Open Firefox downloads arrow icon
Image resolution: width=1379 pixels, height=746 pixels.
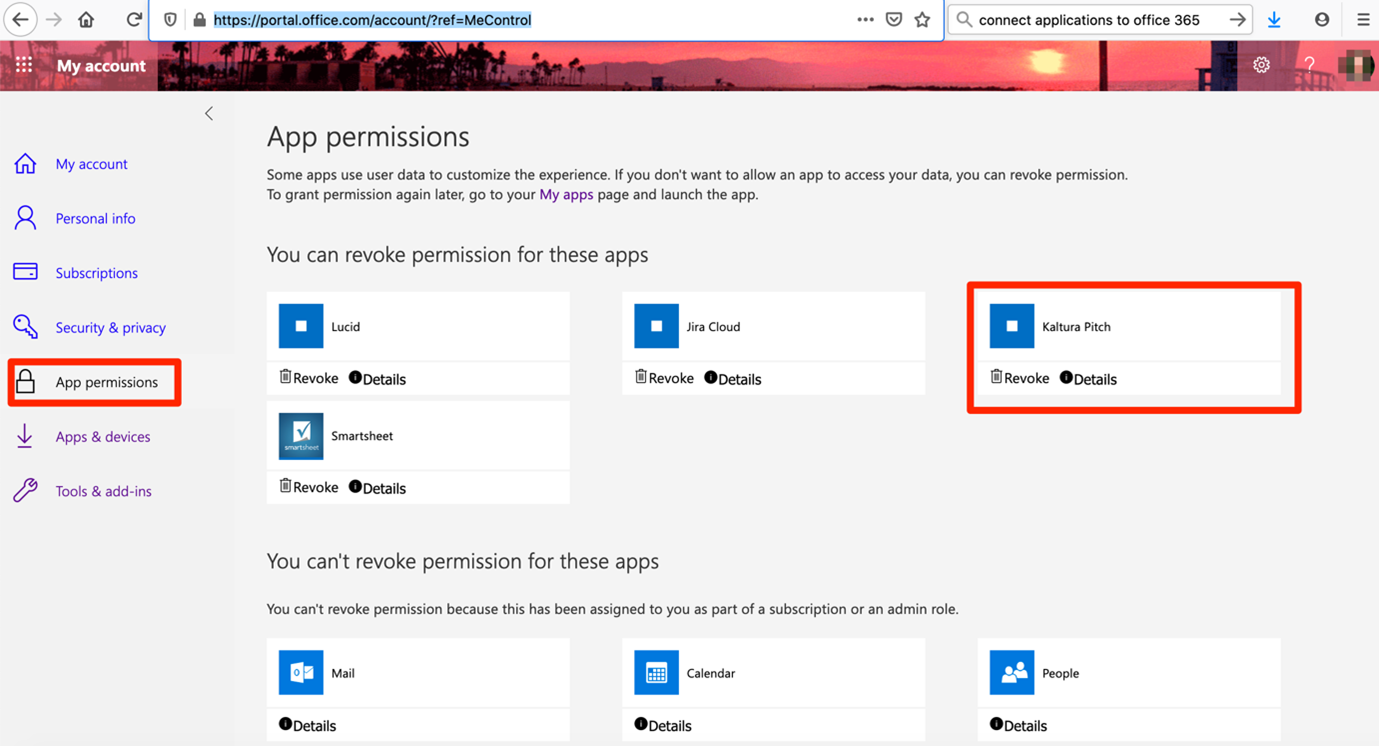coord(1274,20)
